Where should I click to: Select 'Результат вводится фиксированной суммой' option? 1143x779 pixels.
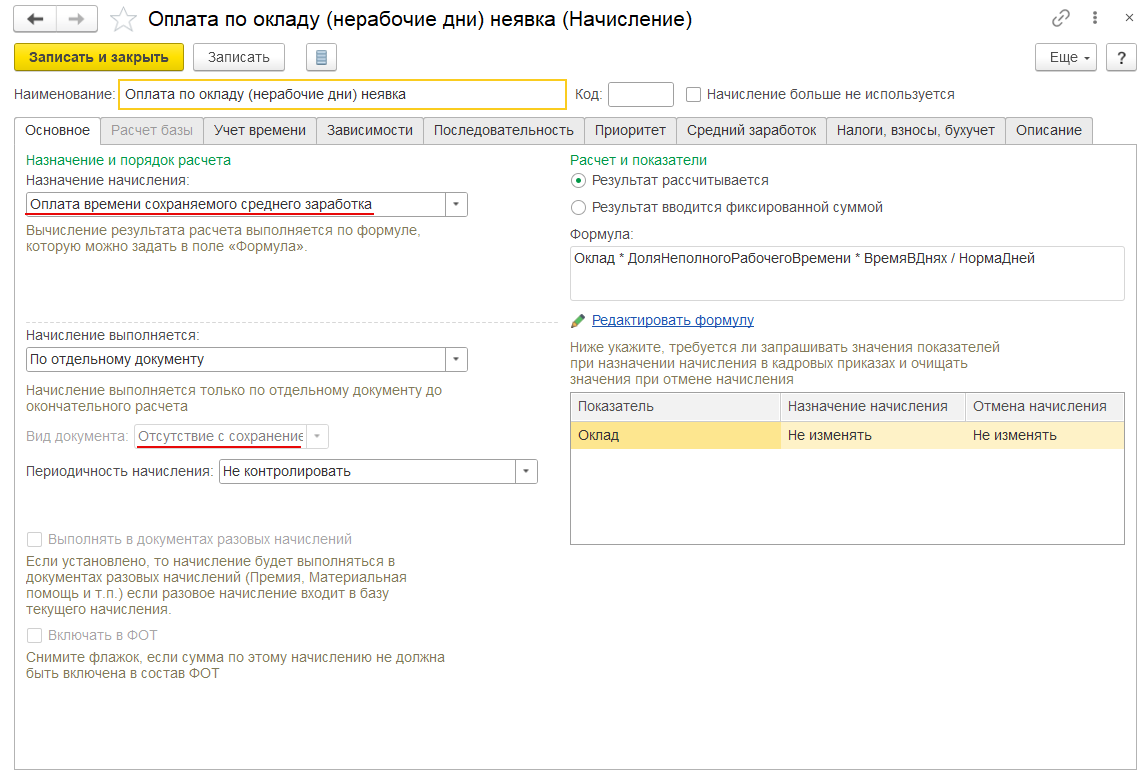(578, 208)
